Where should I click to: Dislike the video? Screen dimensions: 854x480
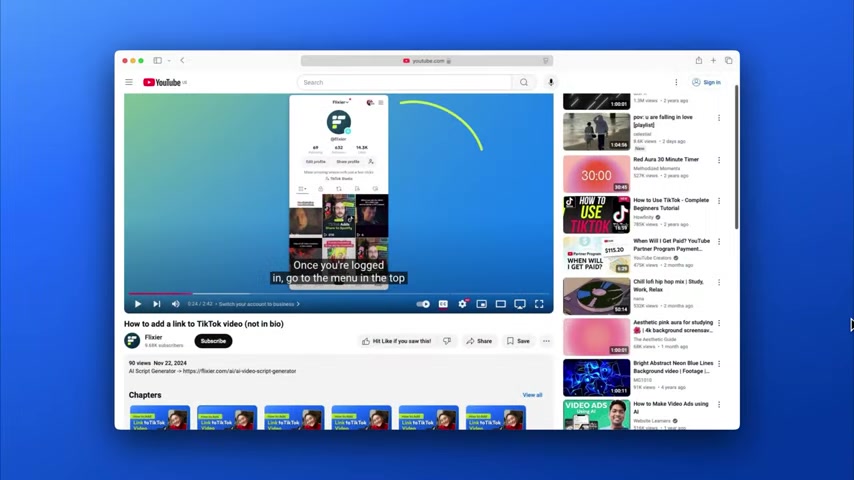pyautogui.click(x=447, y=341)
